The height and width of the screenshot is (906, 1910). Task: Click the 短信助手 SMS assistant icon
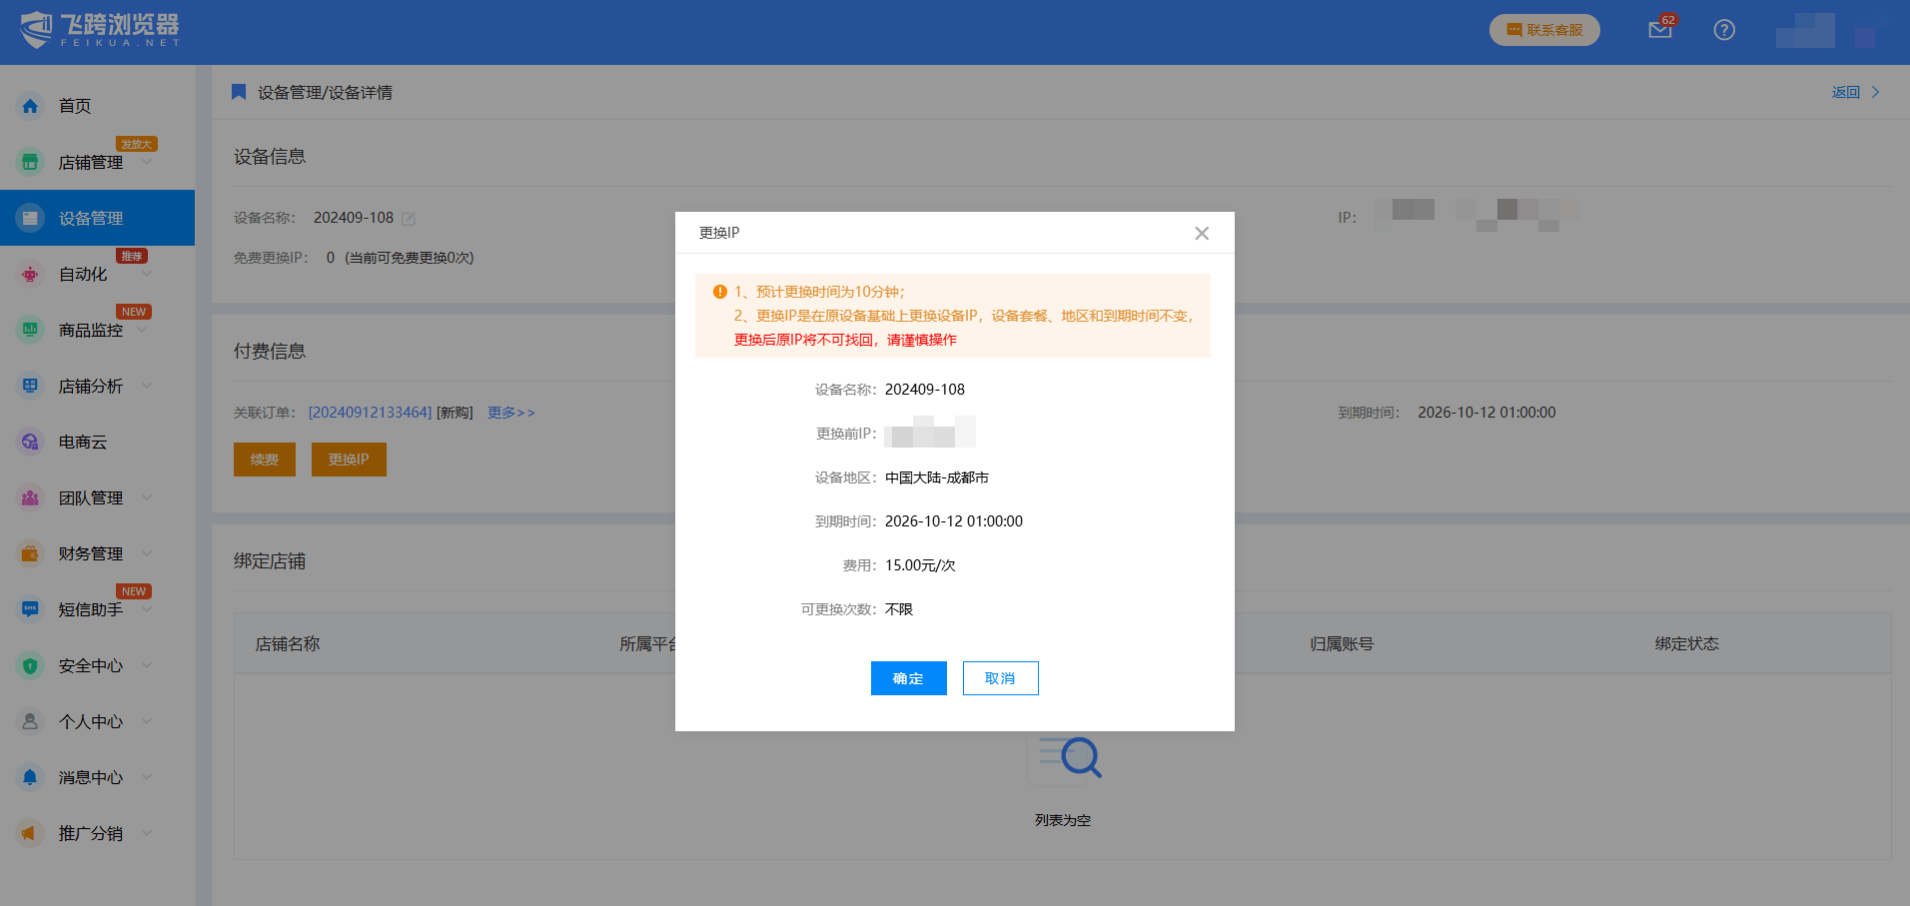pos(30,609)
